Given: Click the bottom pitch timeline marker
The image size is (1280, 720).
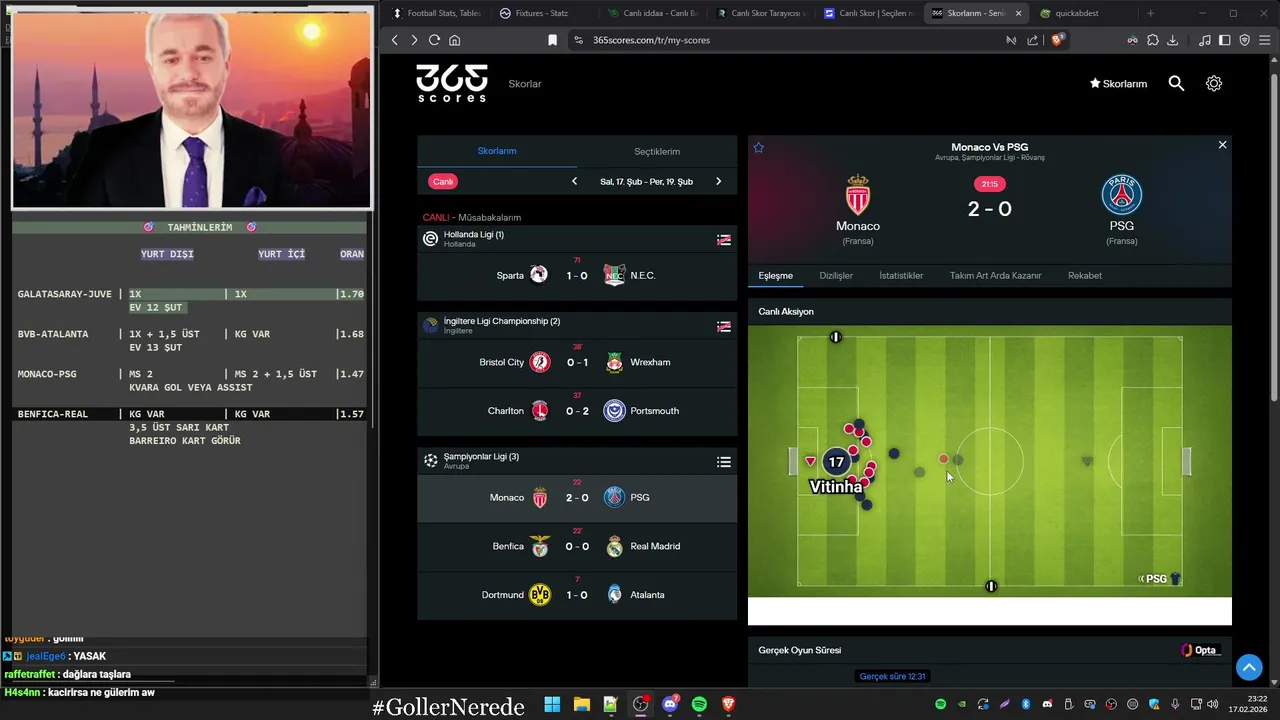Looking at the screenshot, I should click(991, 586).
